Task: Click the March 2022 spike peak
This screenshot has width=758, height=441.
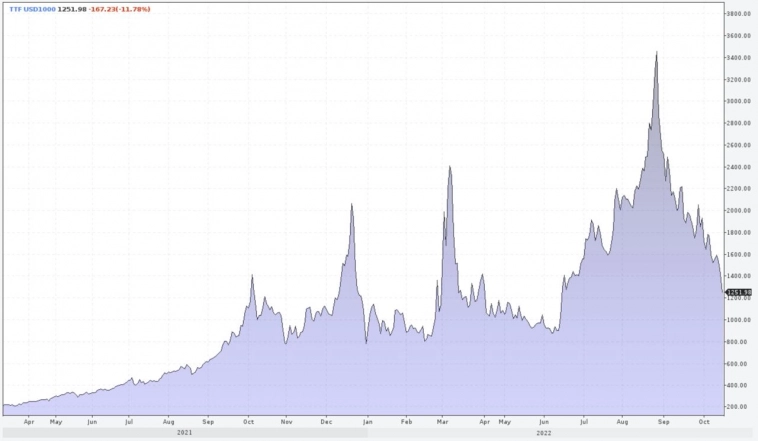Action: 450,167
